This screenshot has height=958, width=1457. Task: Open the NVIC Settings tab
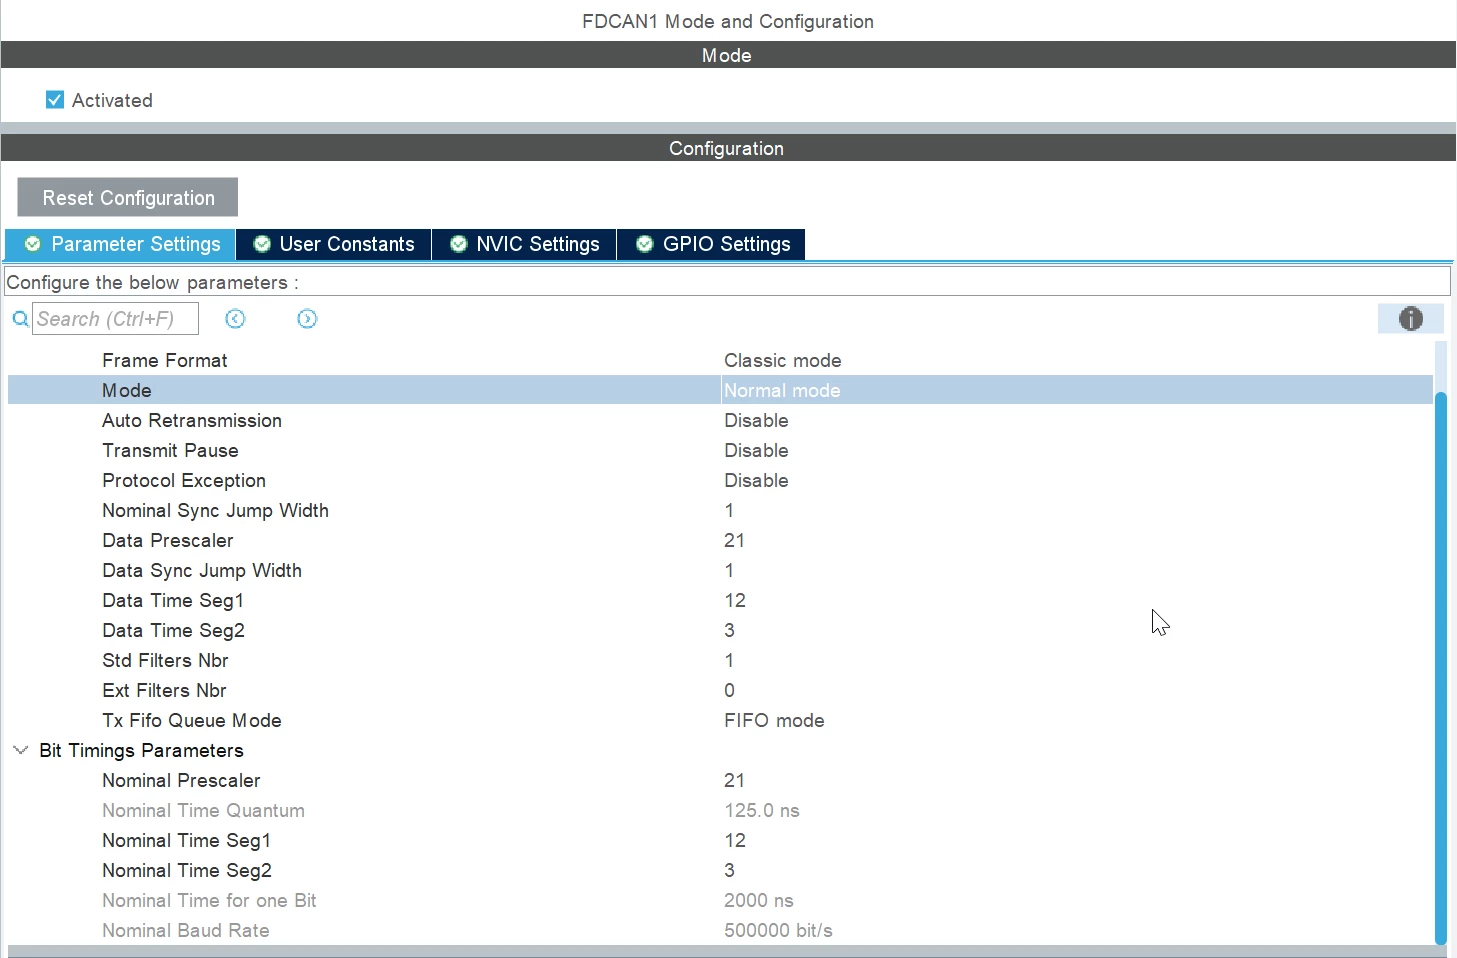click(x=525, y=244)
